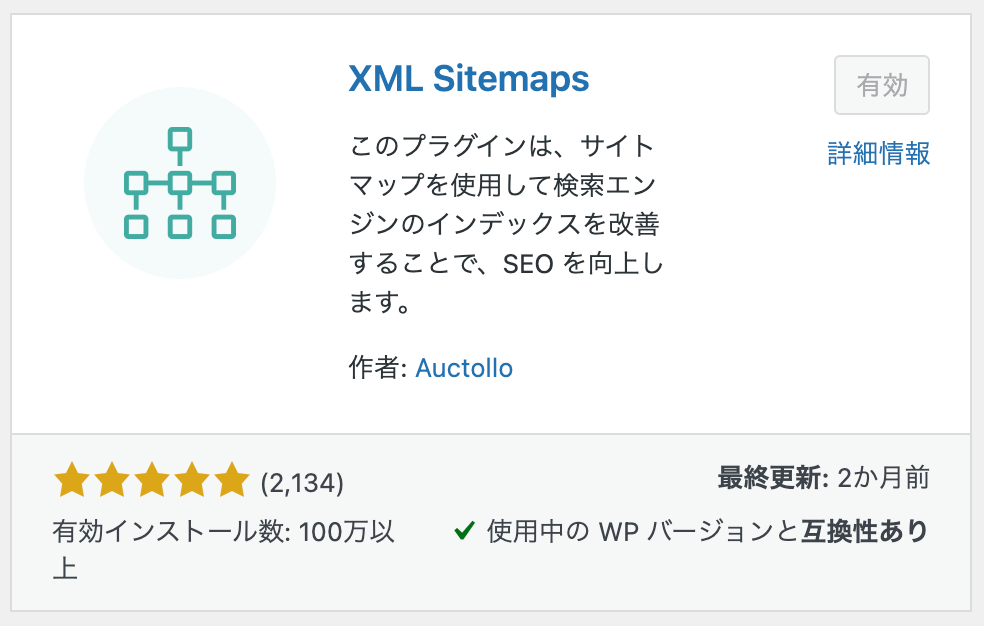Click the fourth gold rating star

click(192, 480)
